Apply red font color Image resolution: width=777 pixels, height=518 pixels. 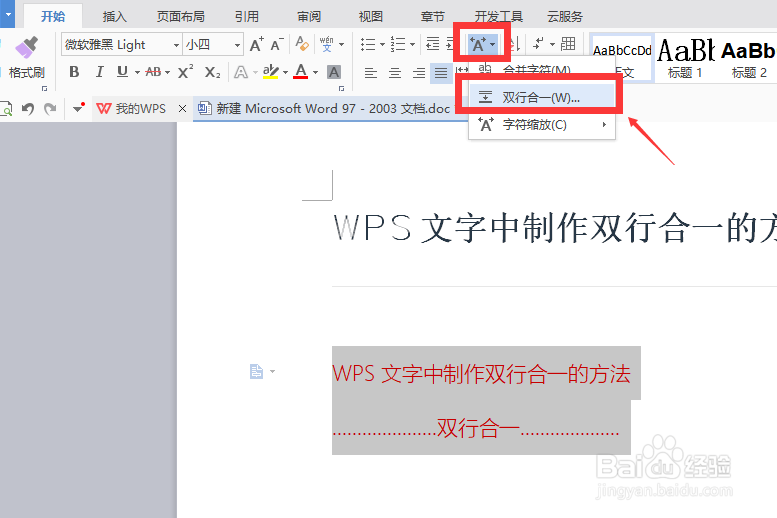pos(301,72)
